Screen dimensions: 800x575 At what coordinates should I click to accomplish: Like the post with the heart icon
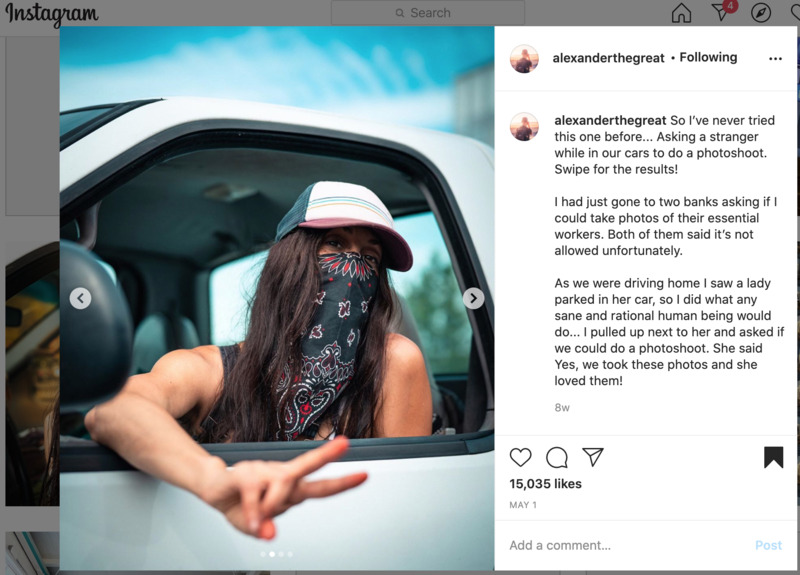tap(520, 457)
